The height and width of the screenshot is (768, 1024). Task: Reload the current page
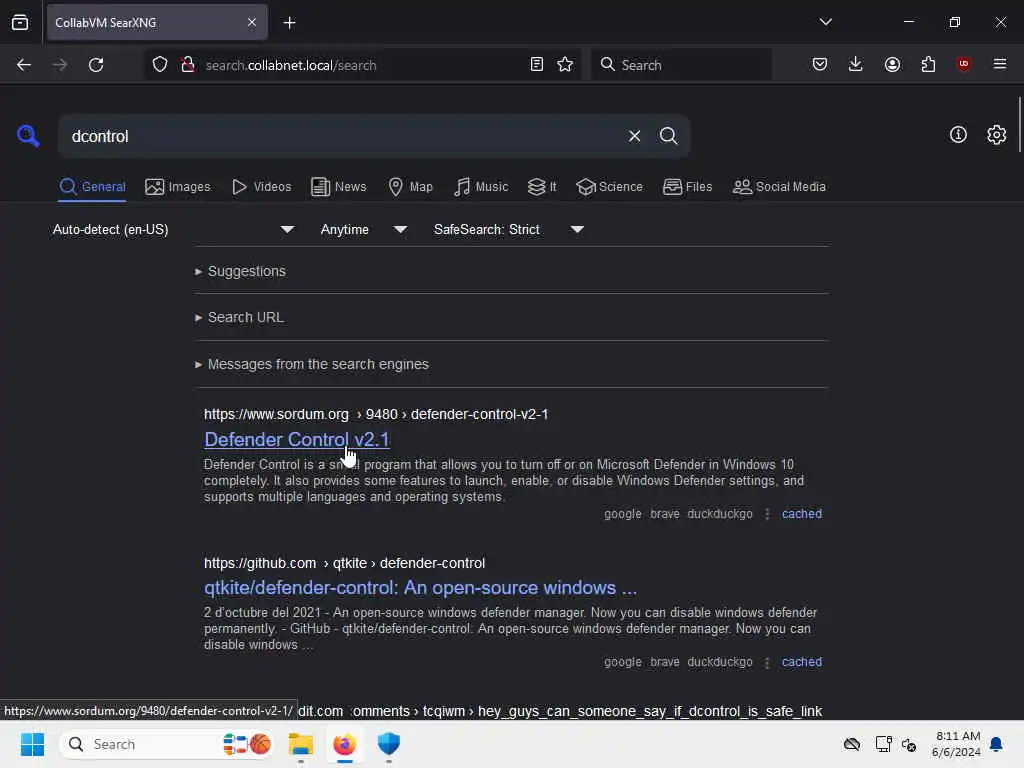click(x=96, y=65)
